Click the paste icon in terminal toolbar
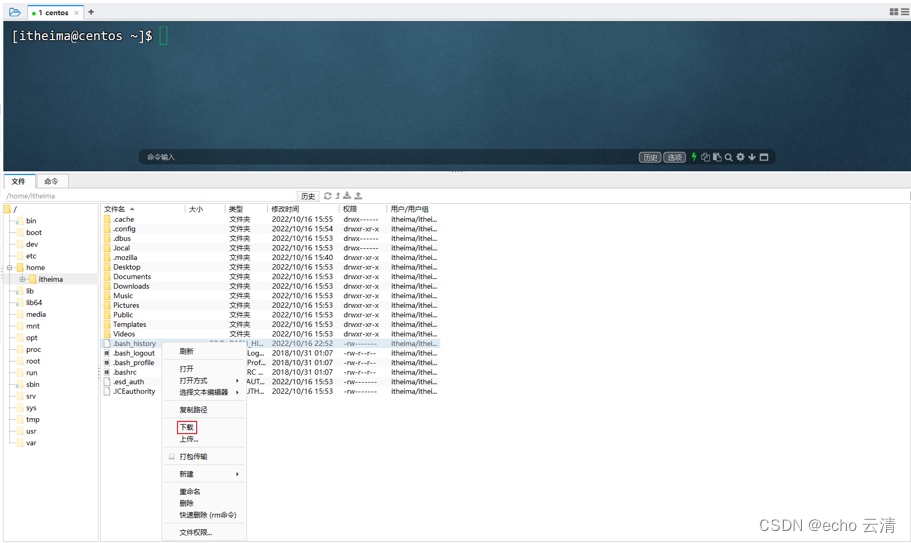Image resolution: width=911 pixels, height=543 pixels. click(x=717, y=157)
